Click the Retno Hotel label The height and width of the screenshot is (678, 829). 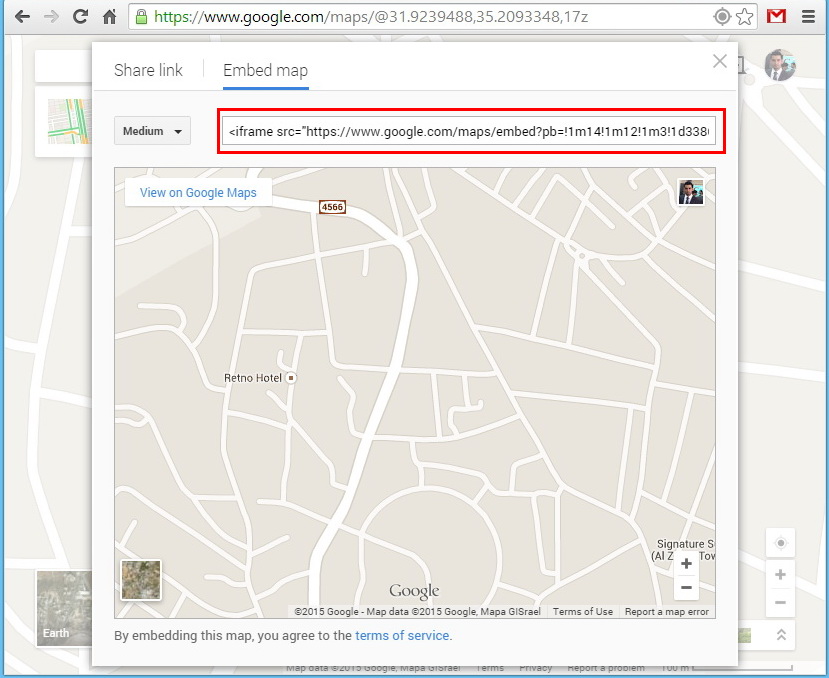coord(253,378)
